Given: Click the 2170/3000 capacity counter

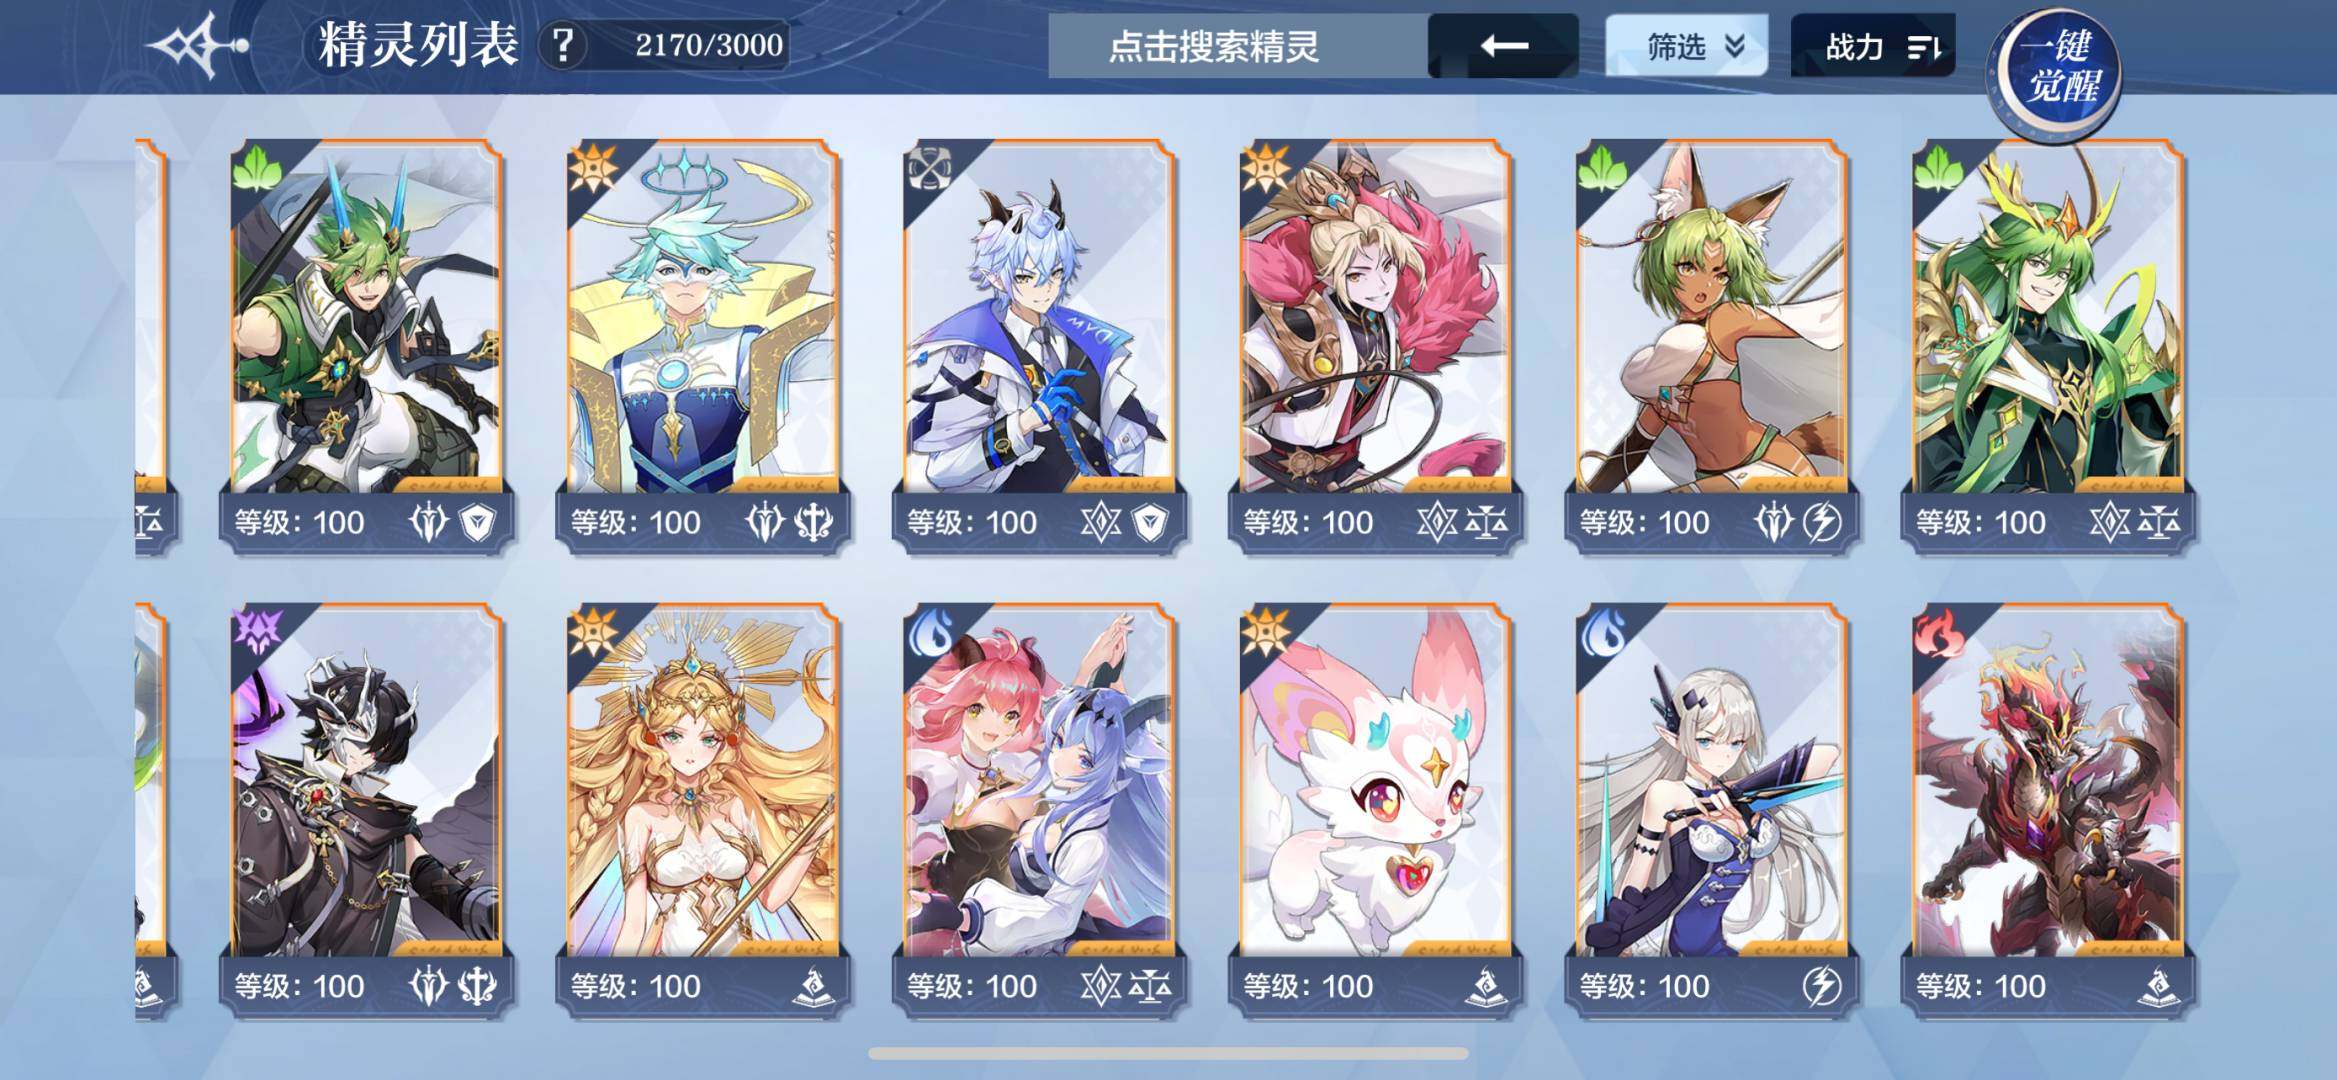Looking at the screenshot, I should click(x=709, y=45).
